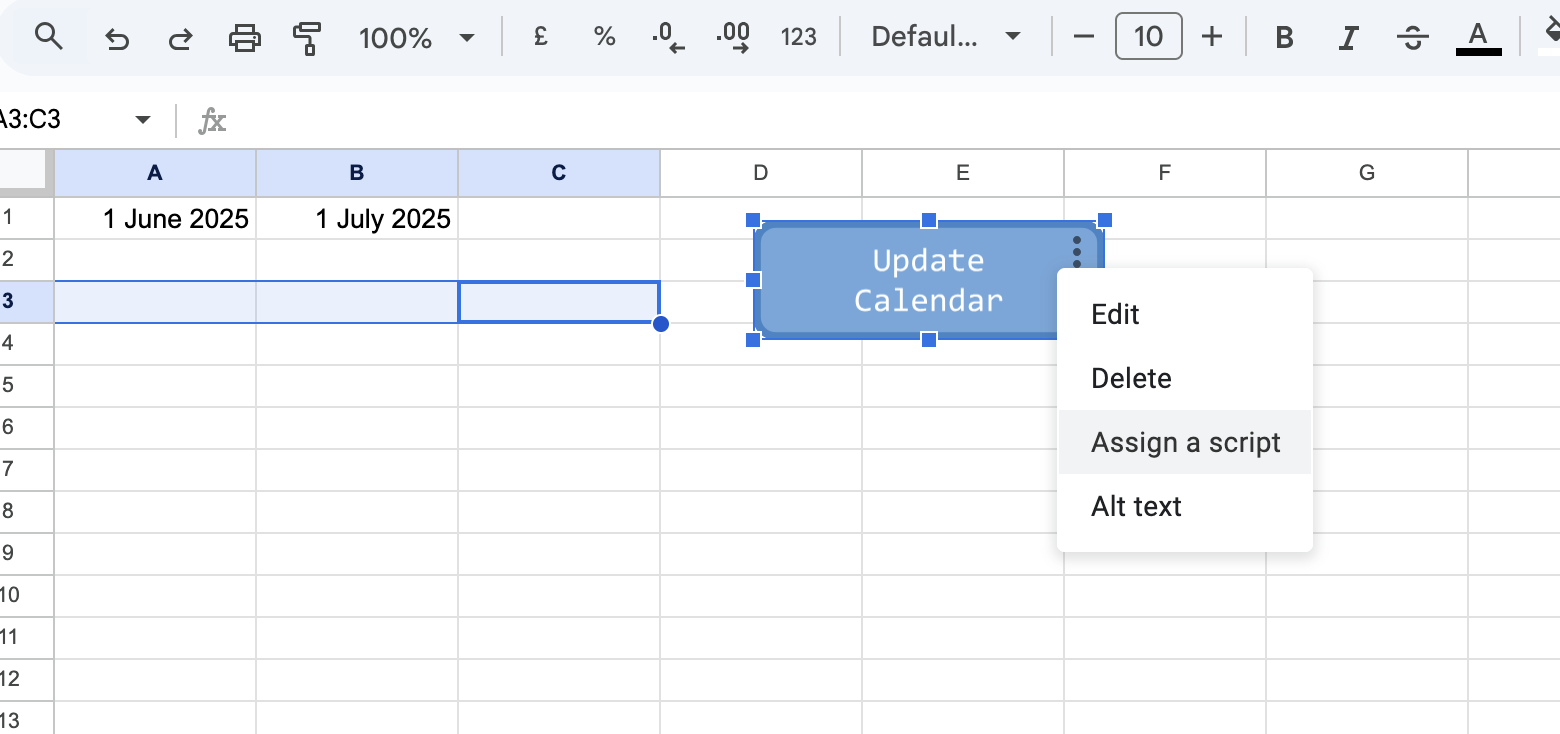Click the search magnifier icon in toolbar

click(48, 38)
